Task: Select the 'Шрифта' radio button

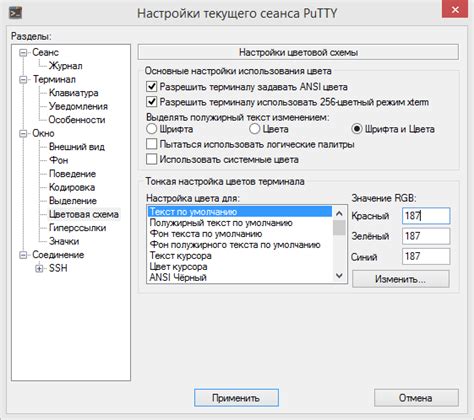Action: click(x=151, y=129)
